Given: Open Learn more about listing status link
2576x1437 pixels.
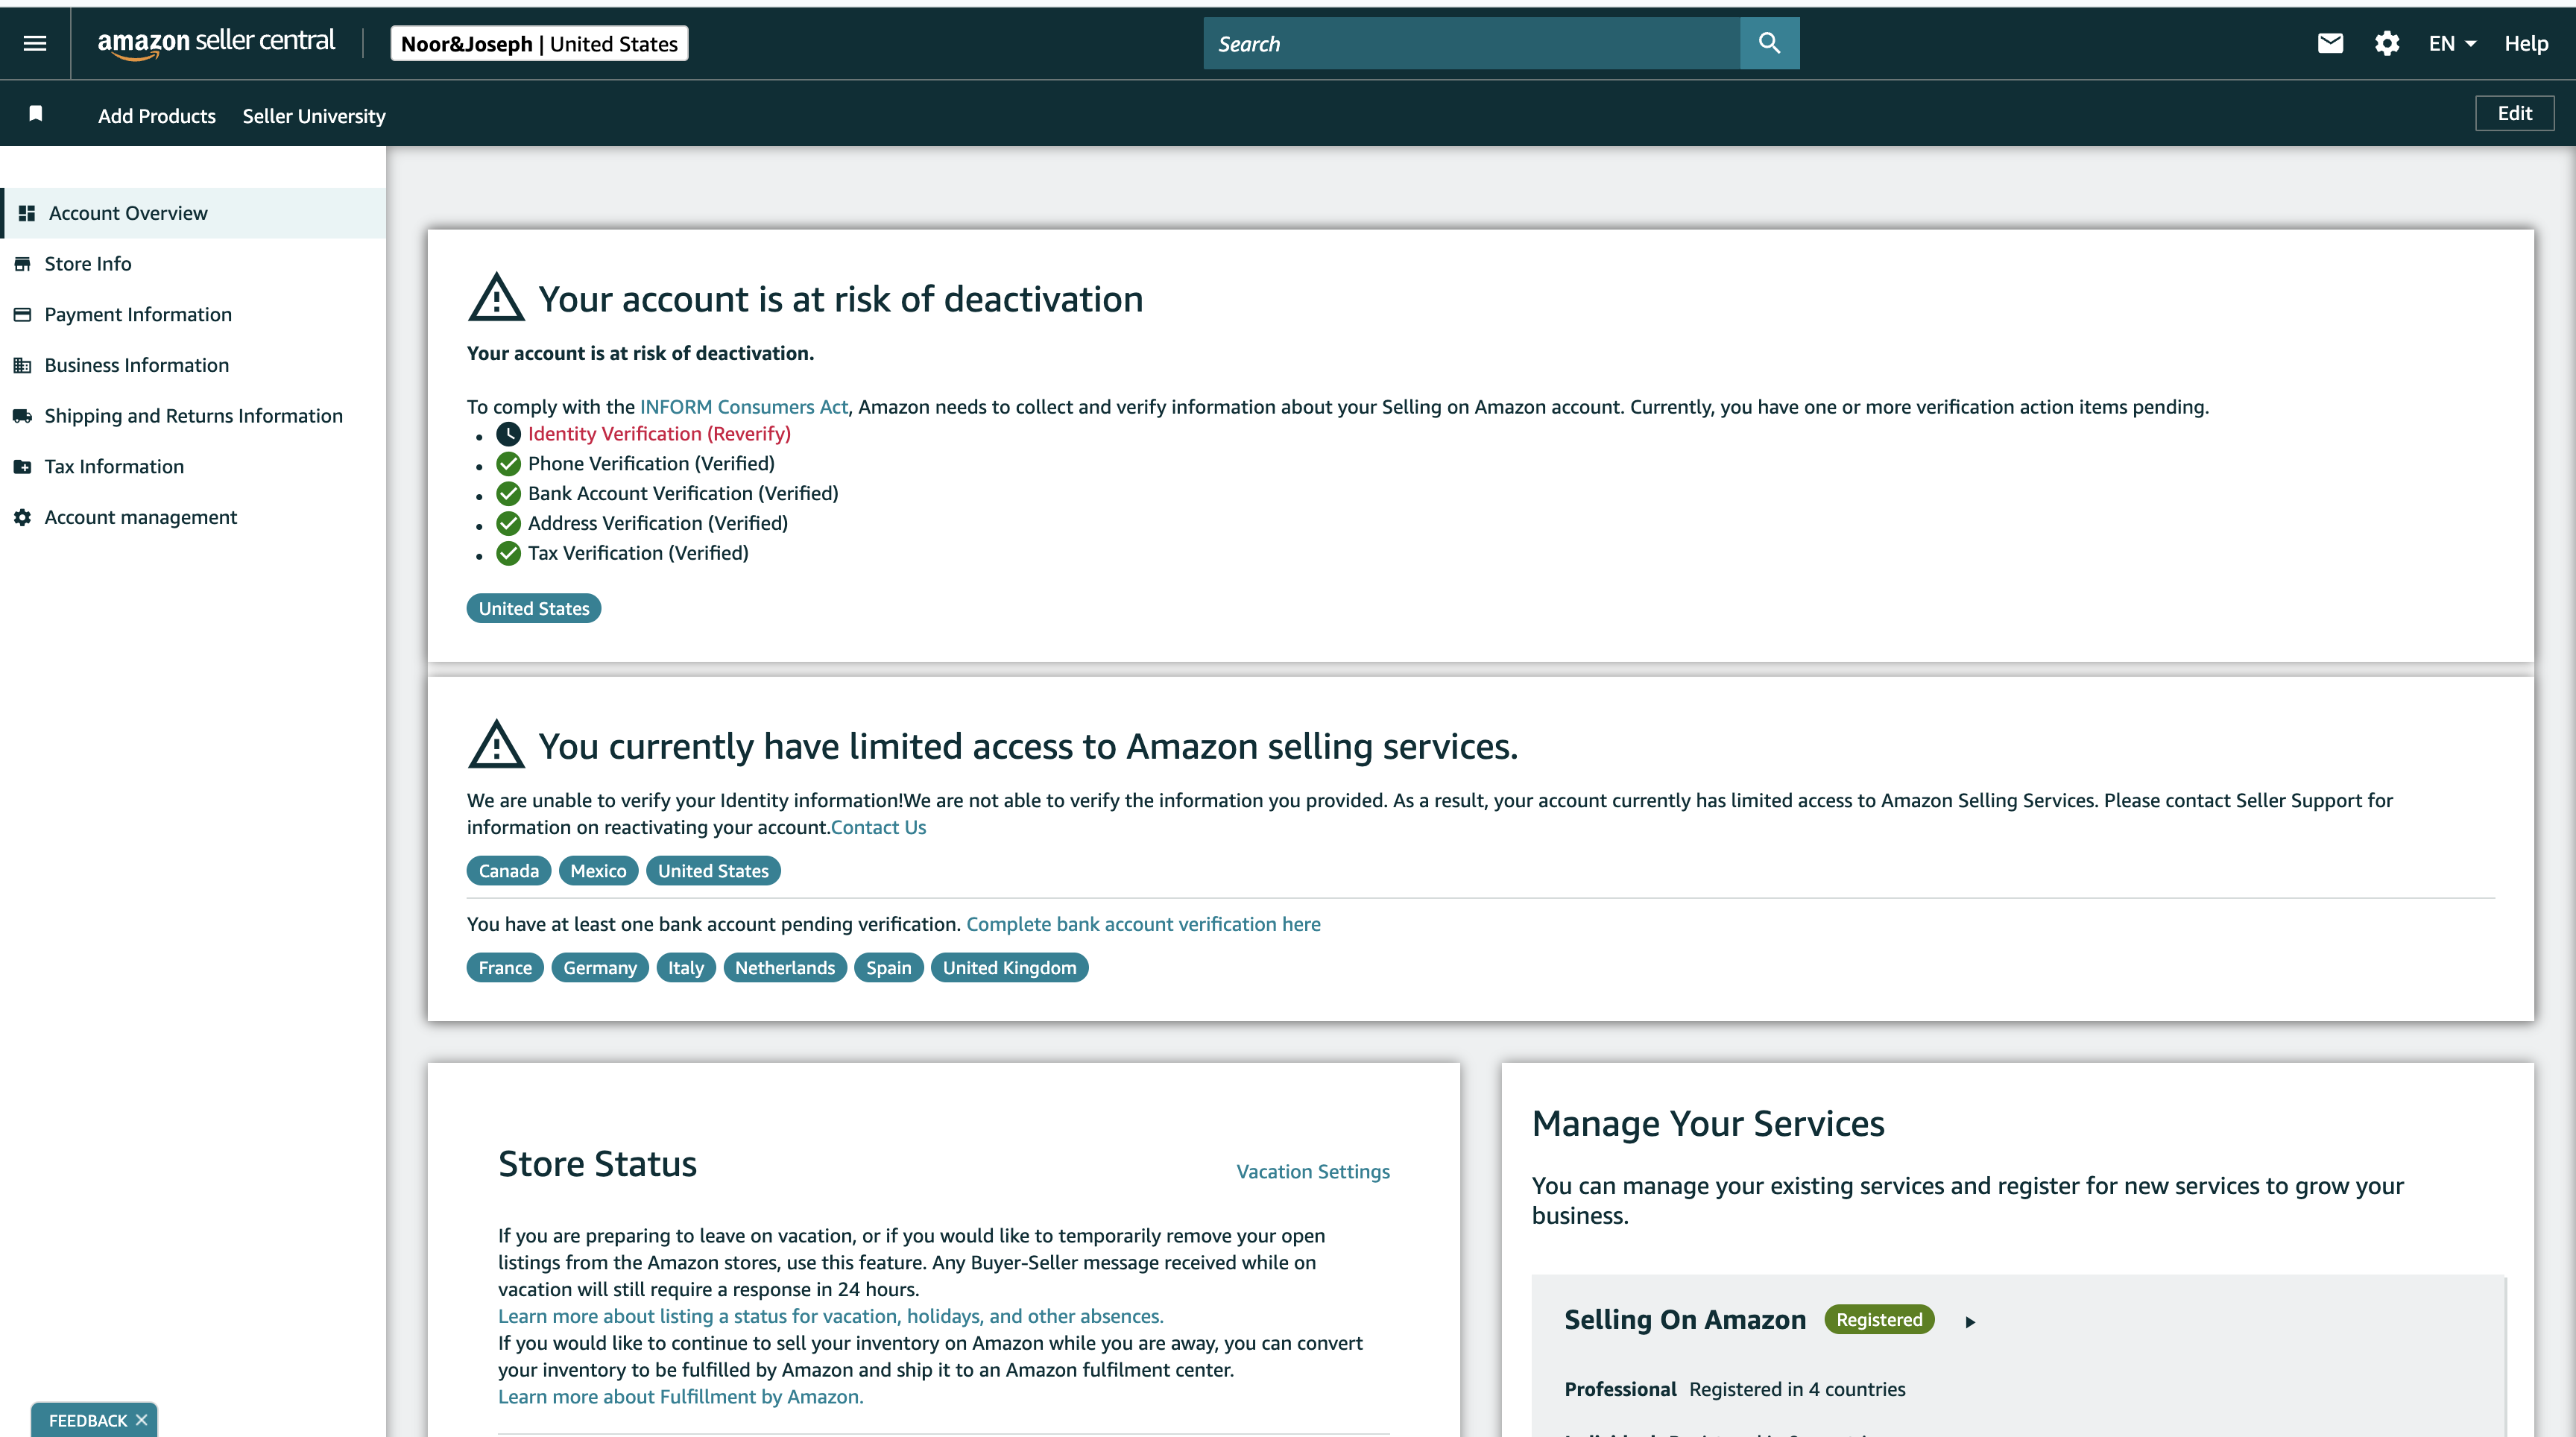Looking at the screenshot, I should (830, 1316).
